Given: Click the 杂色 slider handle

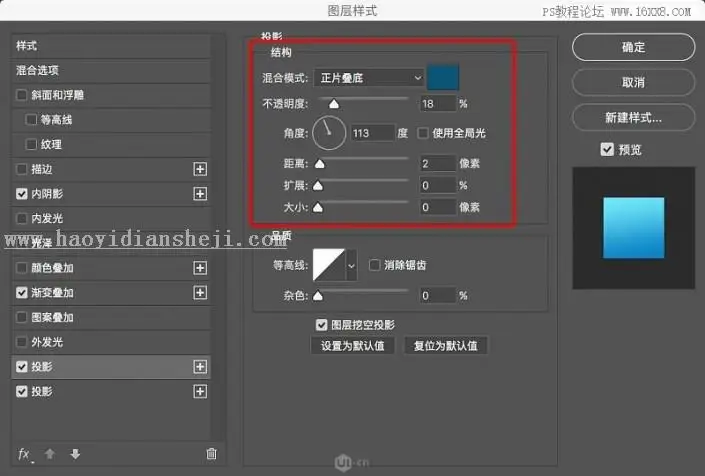Looking at the screenshot, I should [318, 295].
